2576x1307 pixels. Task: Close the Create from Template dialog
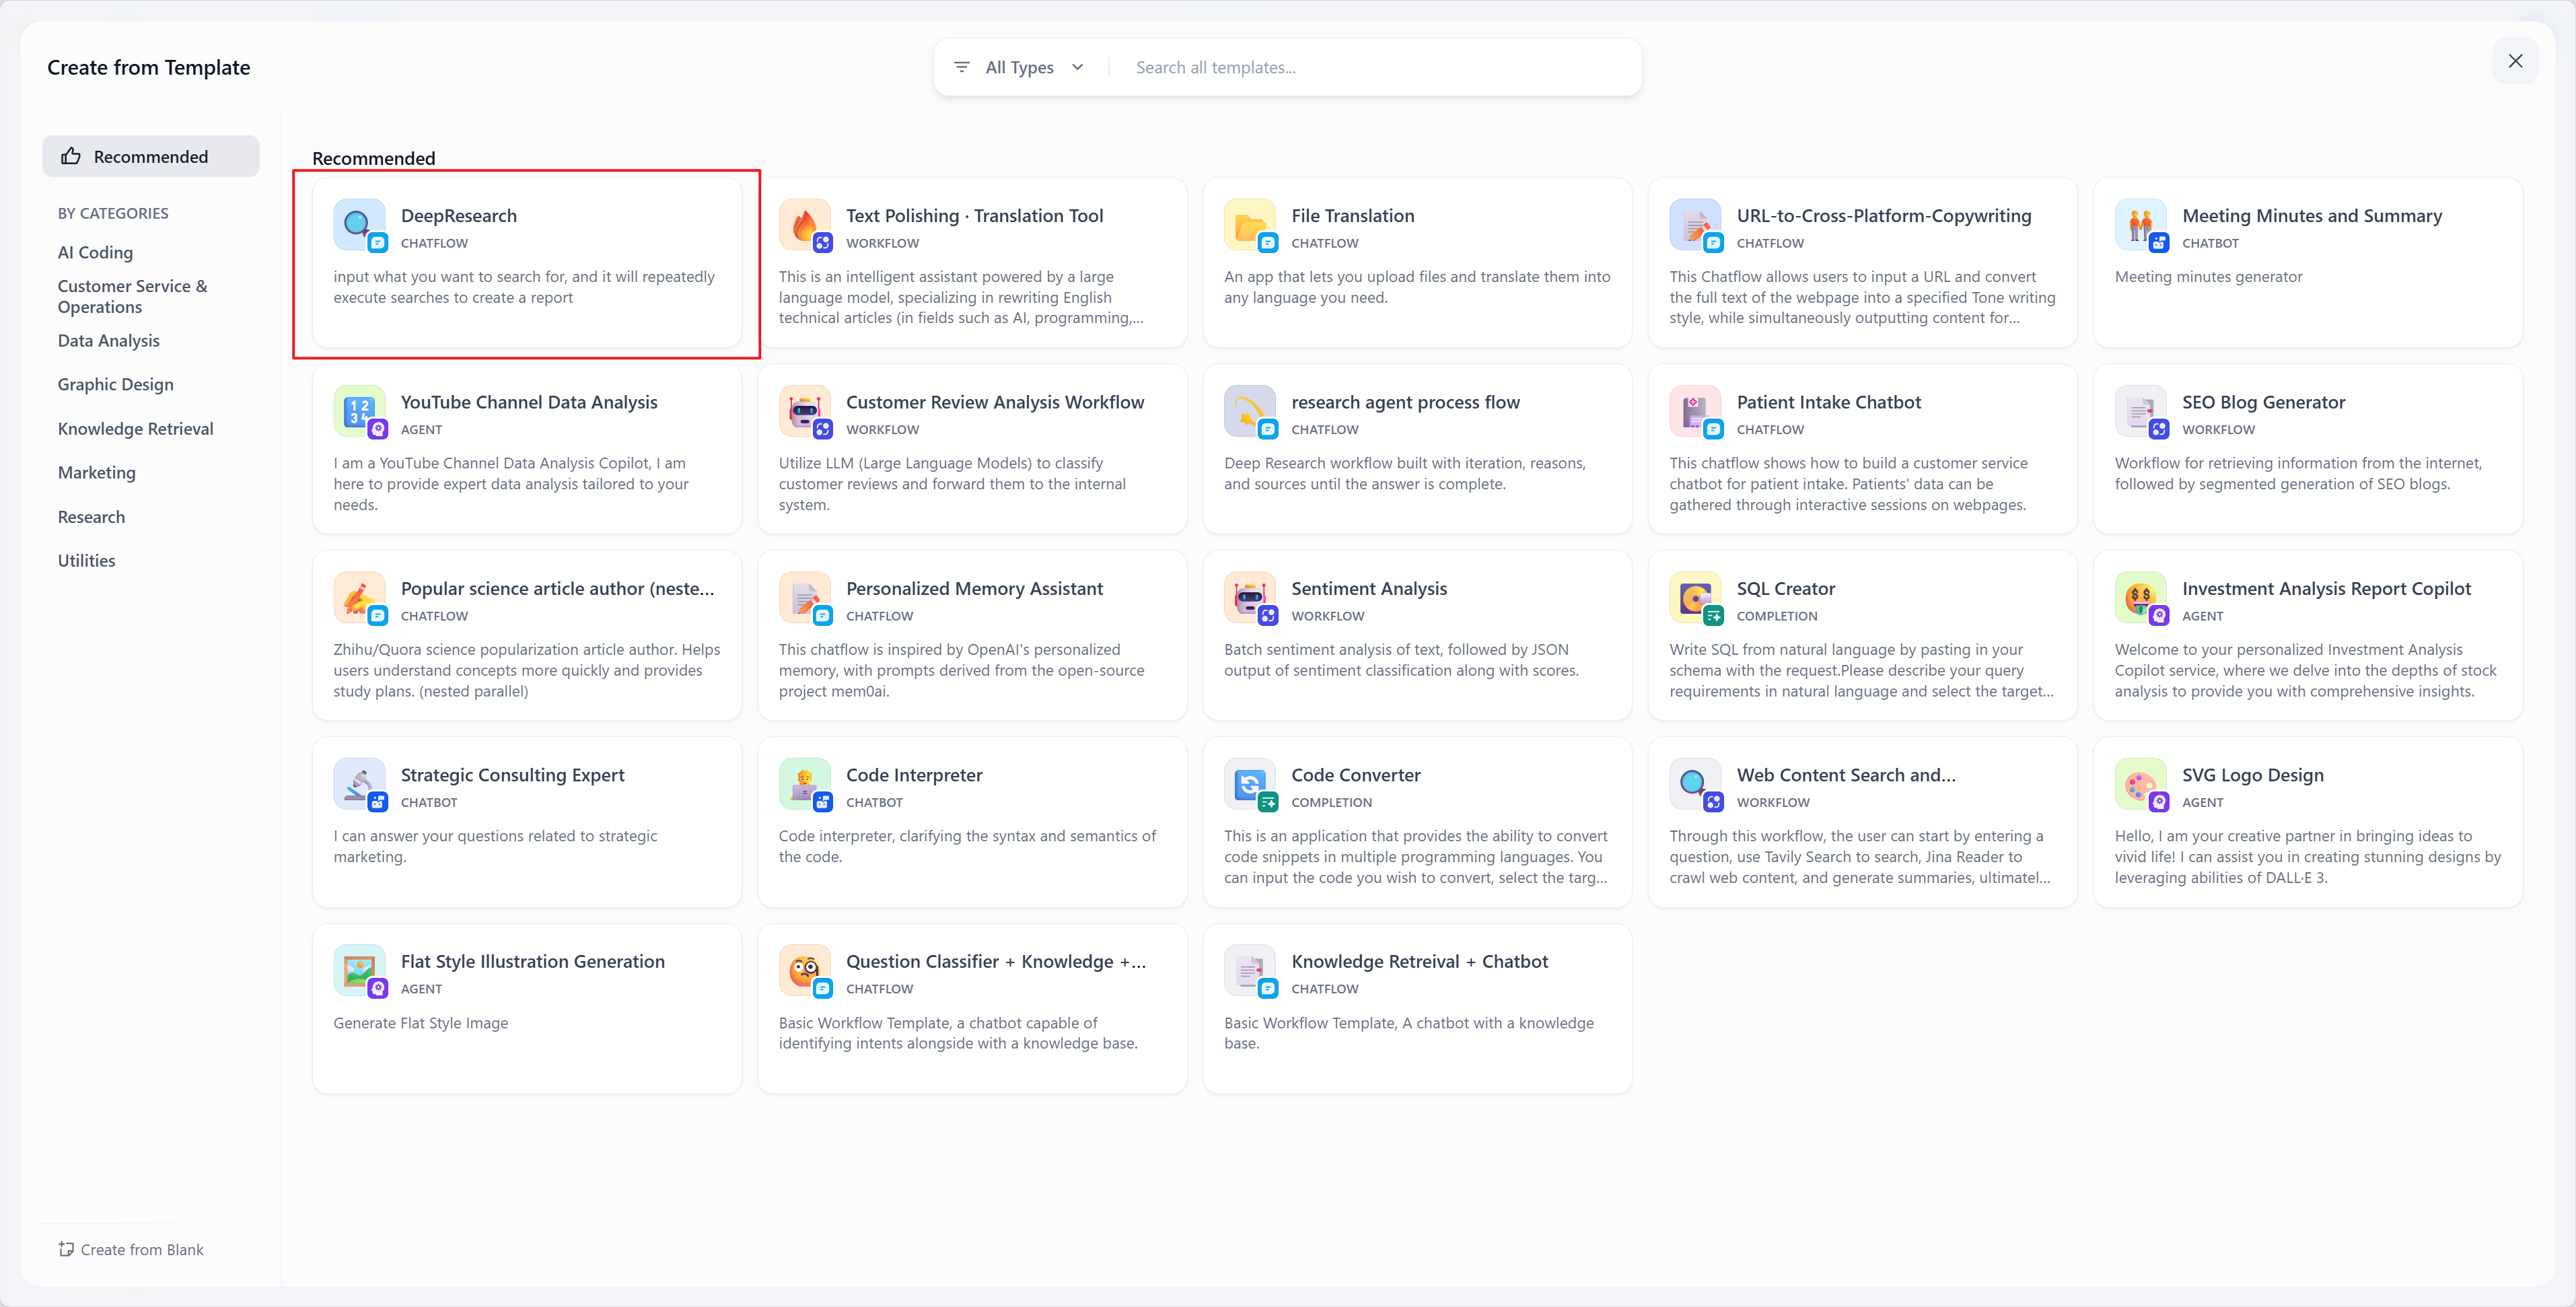2516,61
